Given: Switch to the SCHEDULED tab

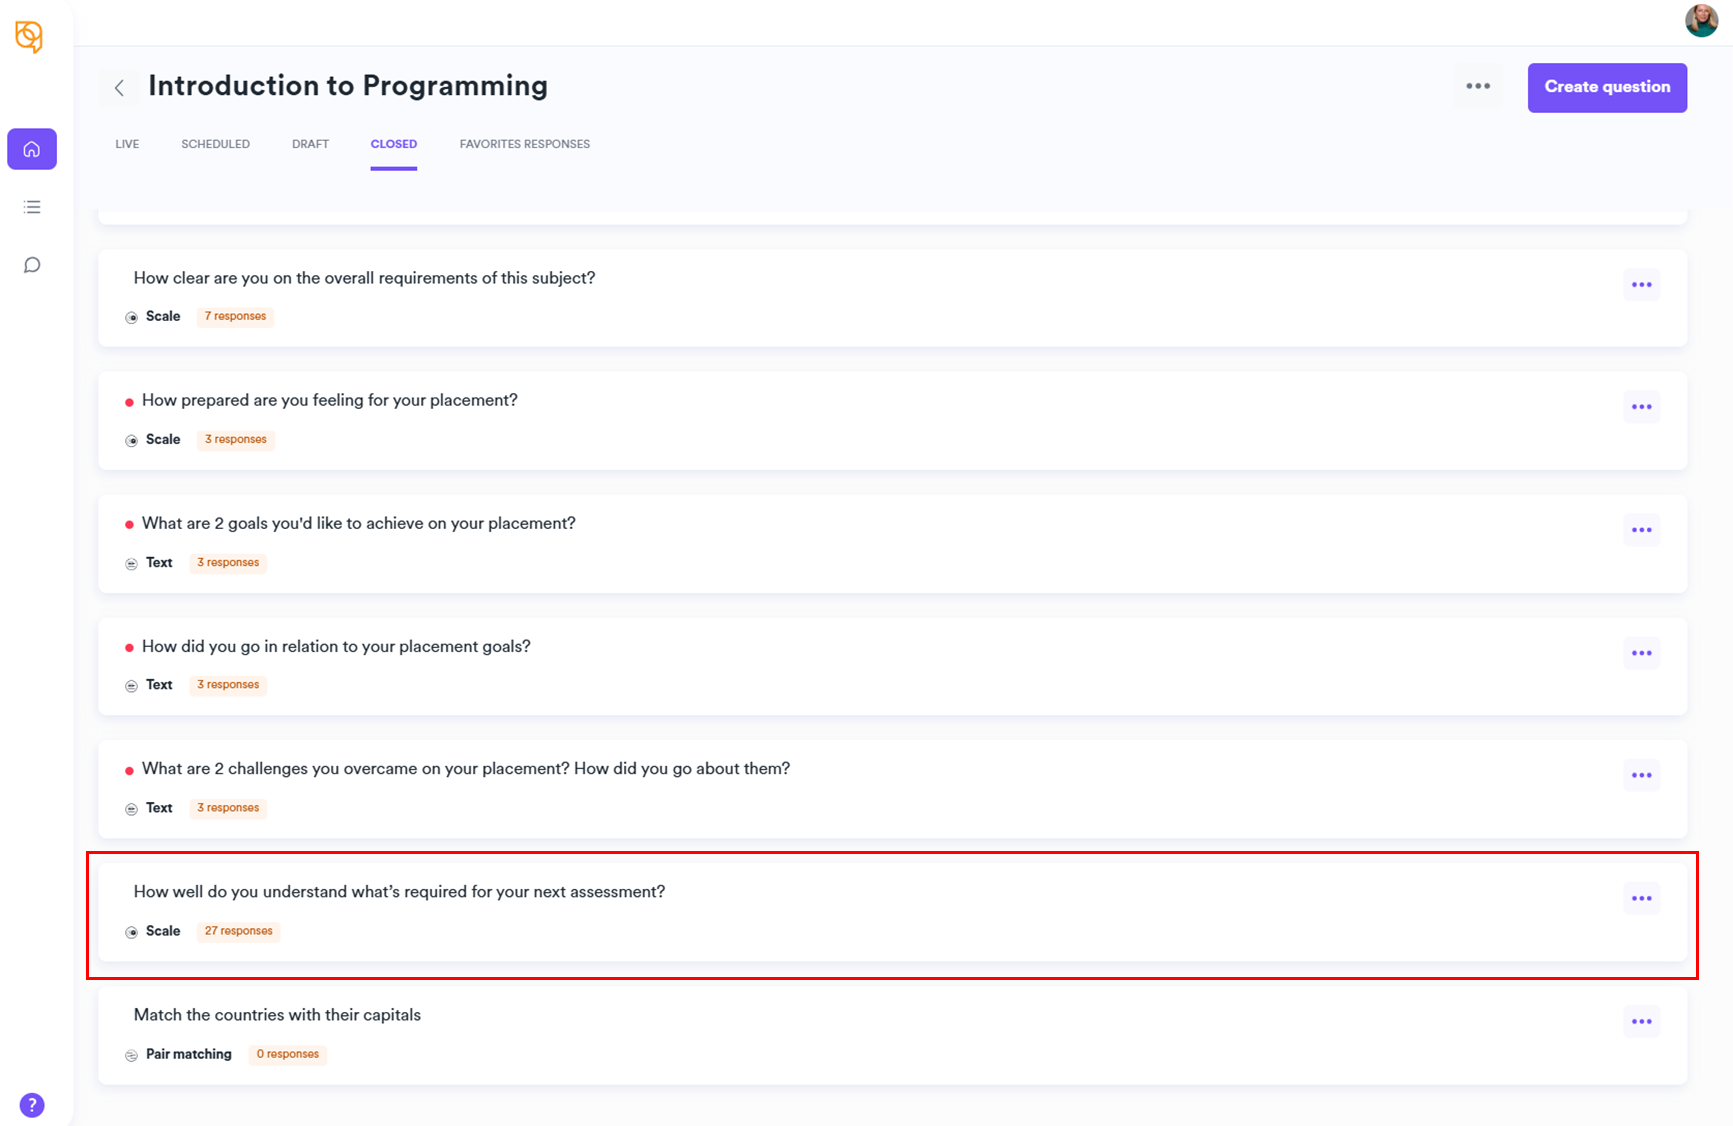Looking at the screenshot, I should [215, 144].
